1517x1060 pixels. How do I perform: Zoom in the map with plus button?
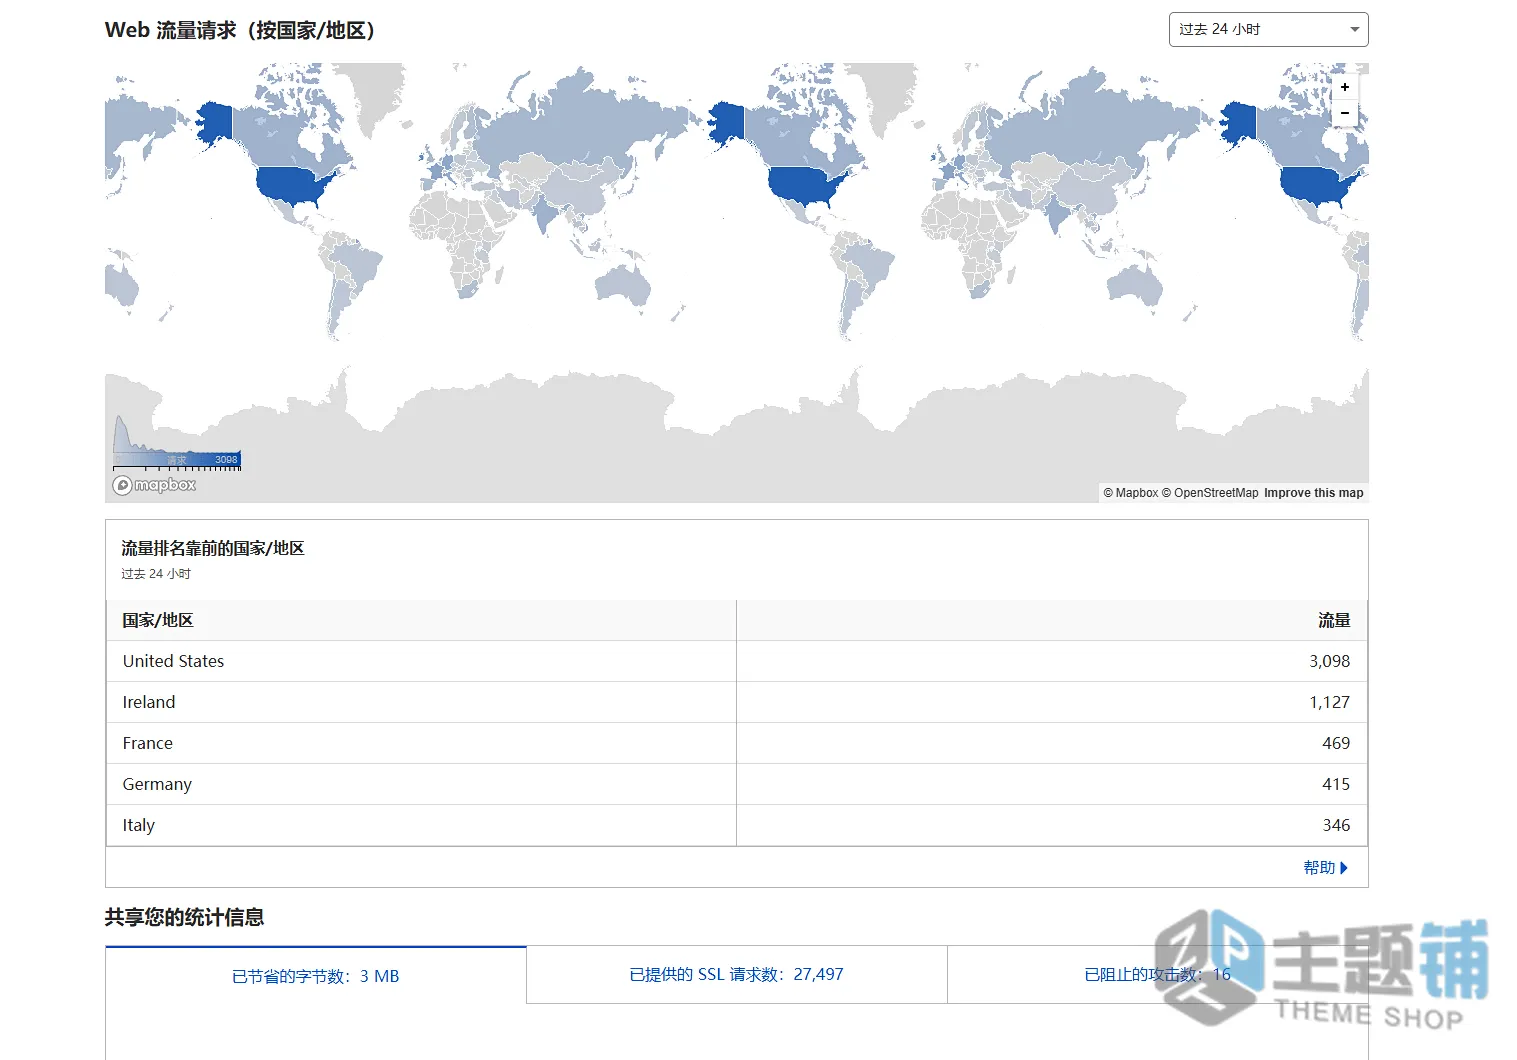pyautogui.click(x=1345, y=88)
